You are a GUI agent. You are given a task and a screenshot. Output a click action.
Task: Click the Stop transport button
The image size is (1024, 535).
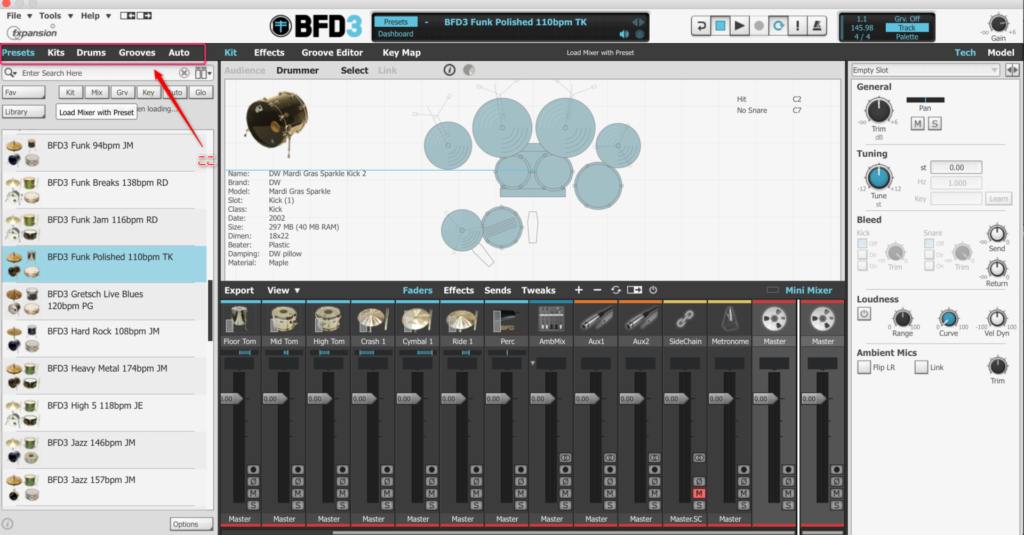click(721, 26)
